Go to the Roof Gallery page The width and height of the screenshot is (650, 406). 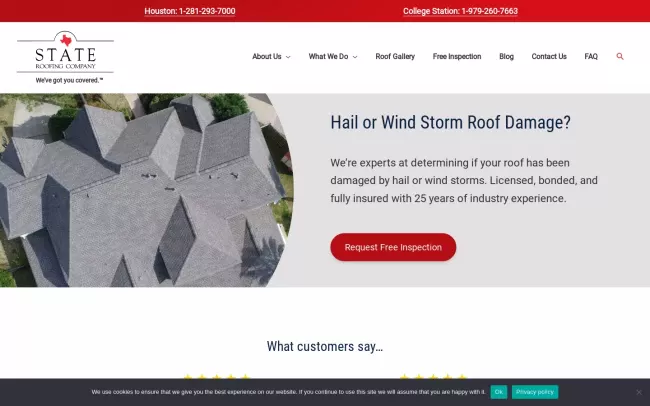tap(395, 57)
